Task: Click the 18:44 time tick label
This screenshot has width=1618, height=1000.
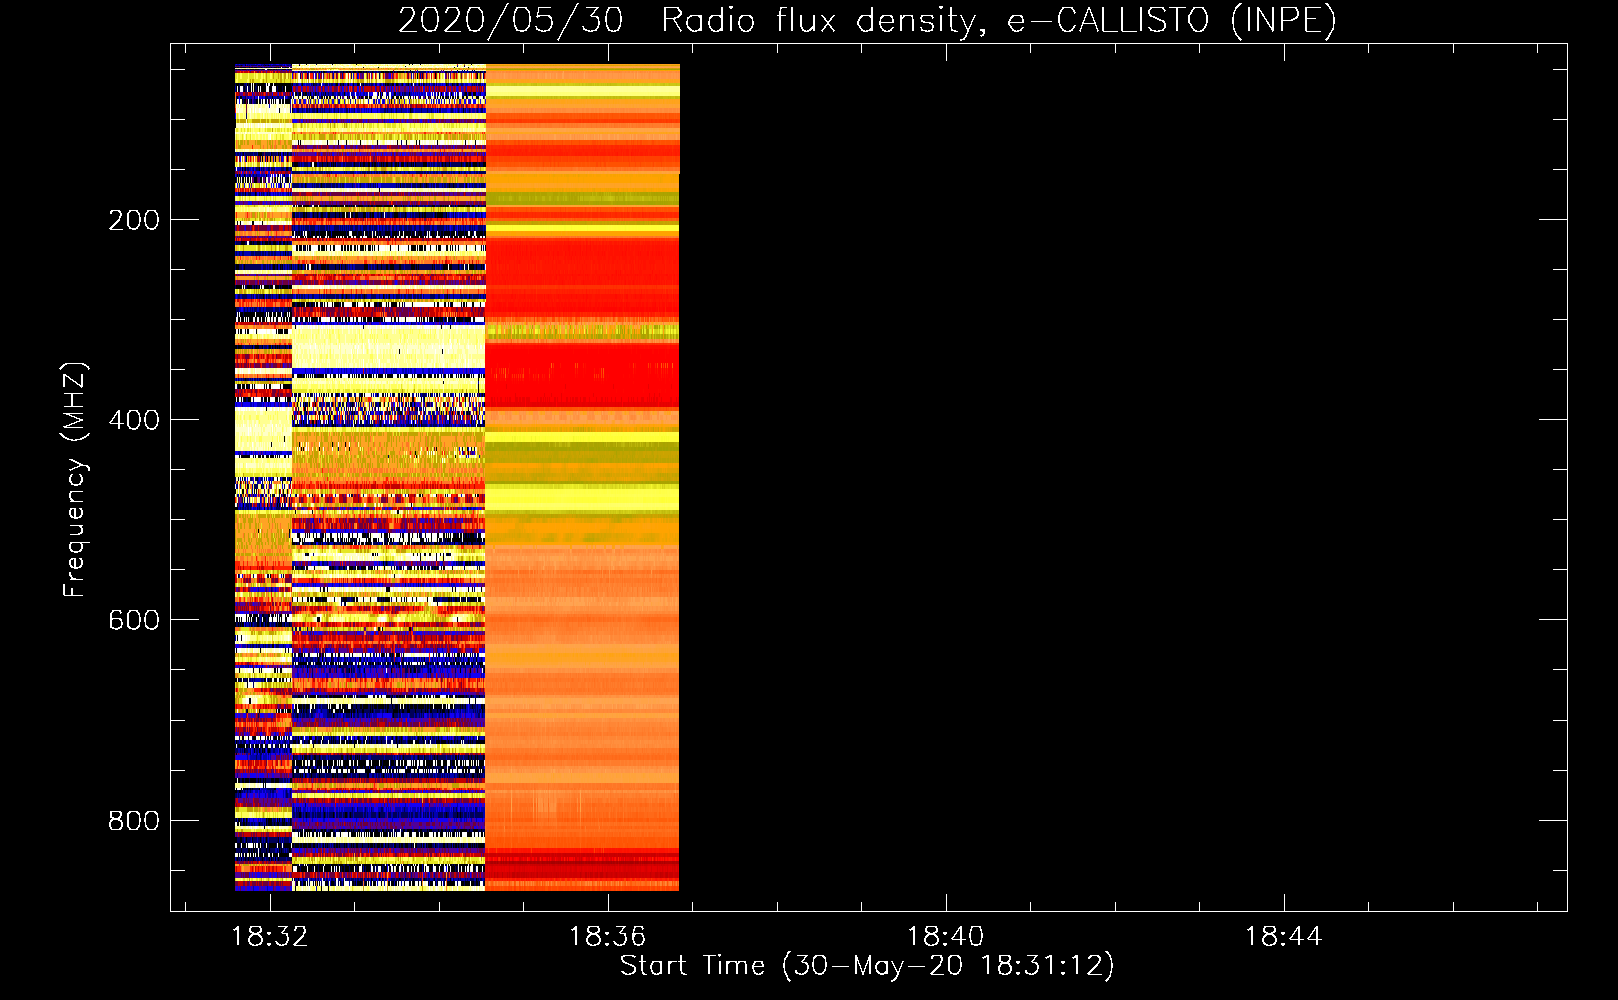Action: [1284, 936]
